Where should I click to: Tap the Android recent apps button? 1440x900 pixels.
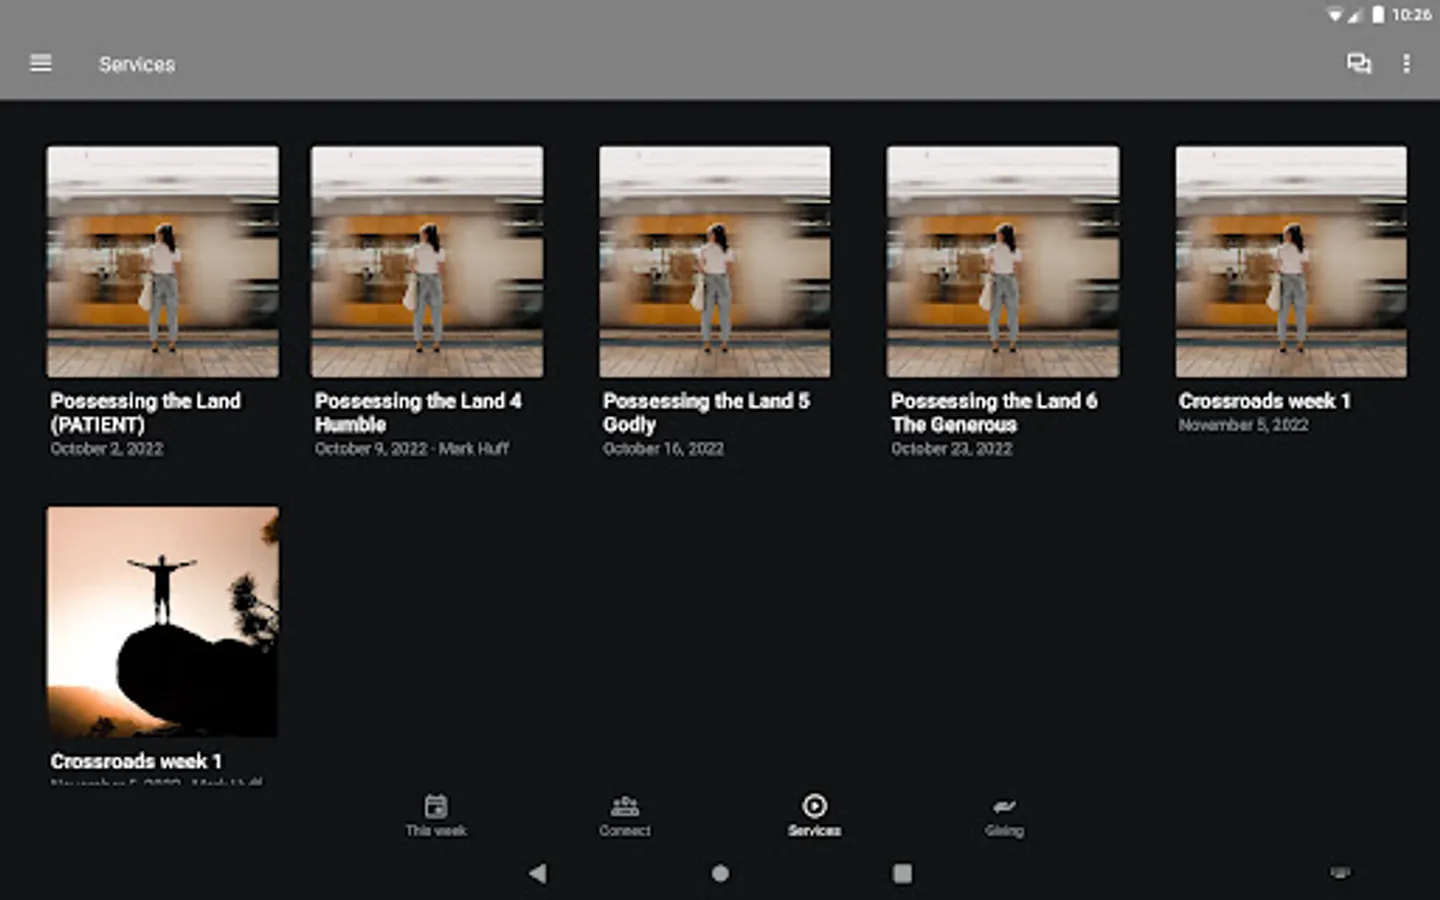[x=902, y=873]
